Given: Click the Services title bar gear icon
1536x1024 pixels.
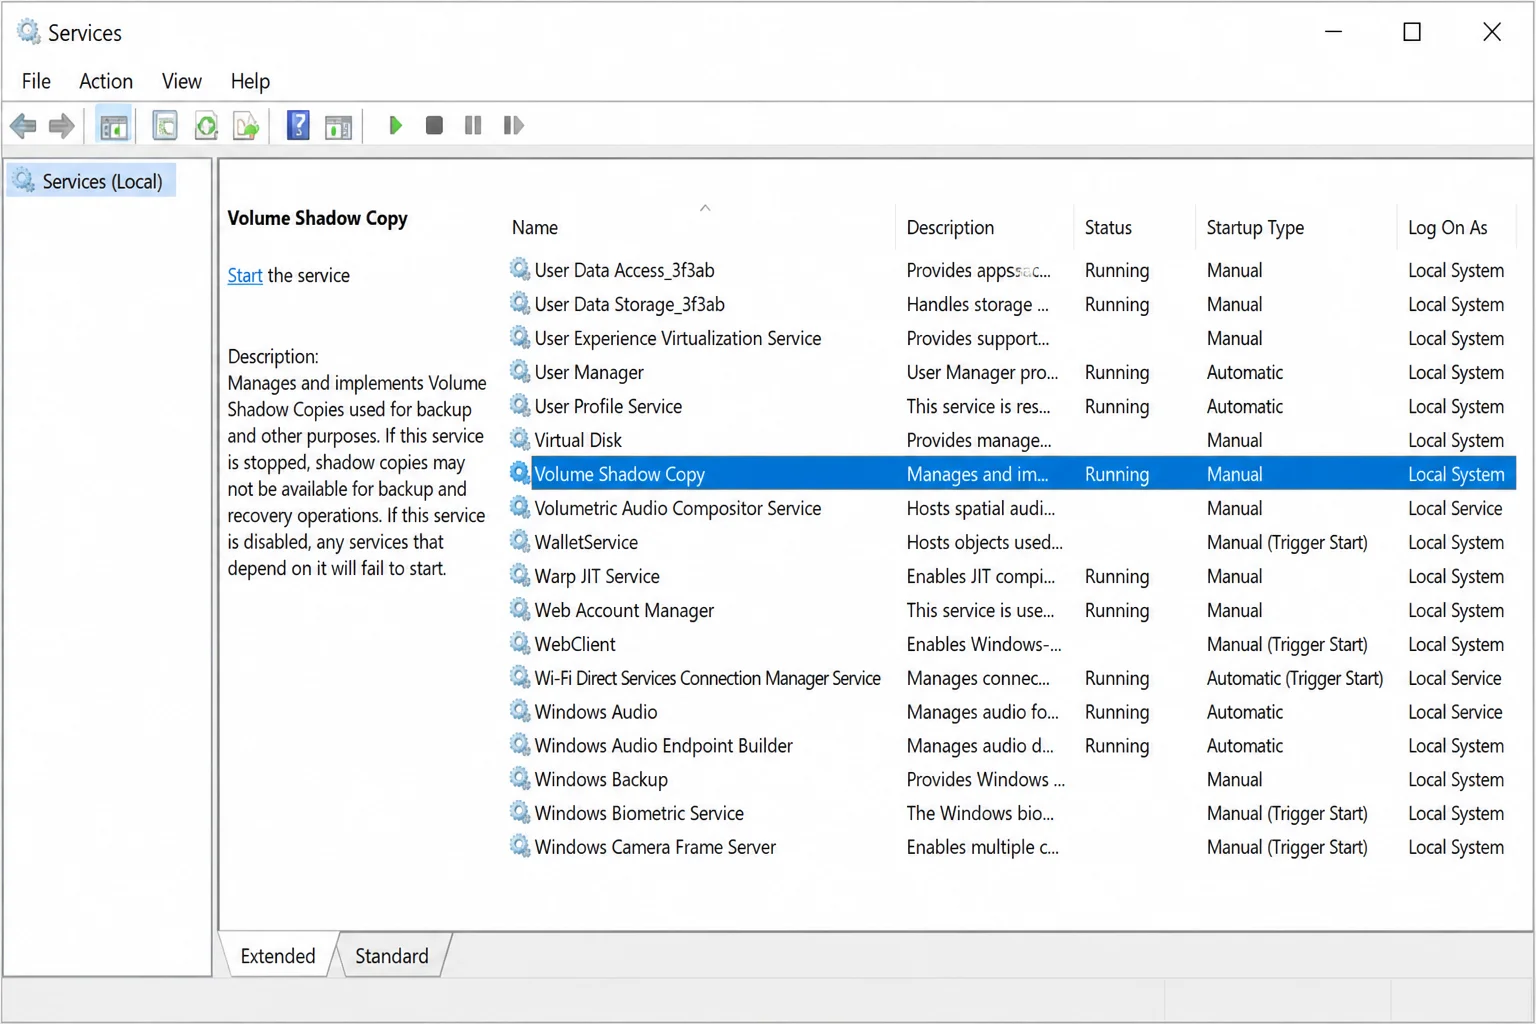Looking at the screenshot, I should tap(28, 32).
